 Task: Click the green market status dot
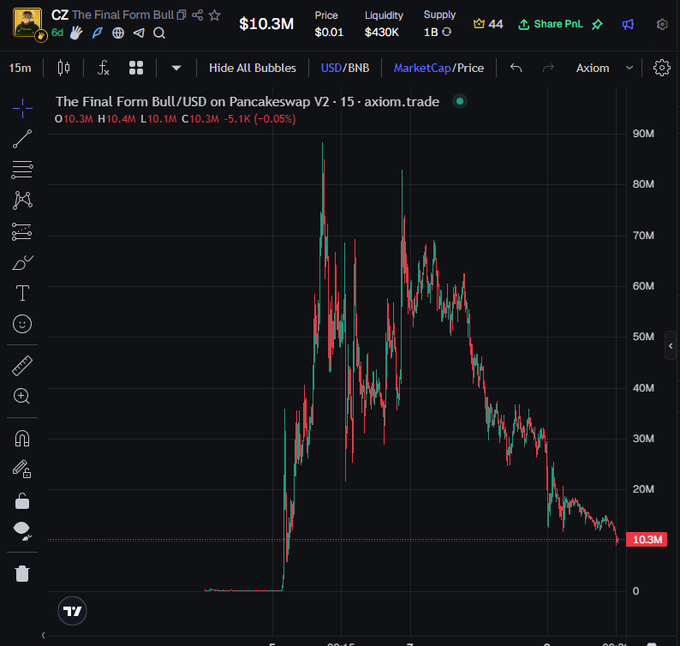(460, 101)
